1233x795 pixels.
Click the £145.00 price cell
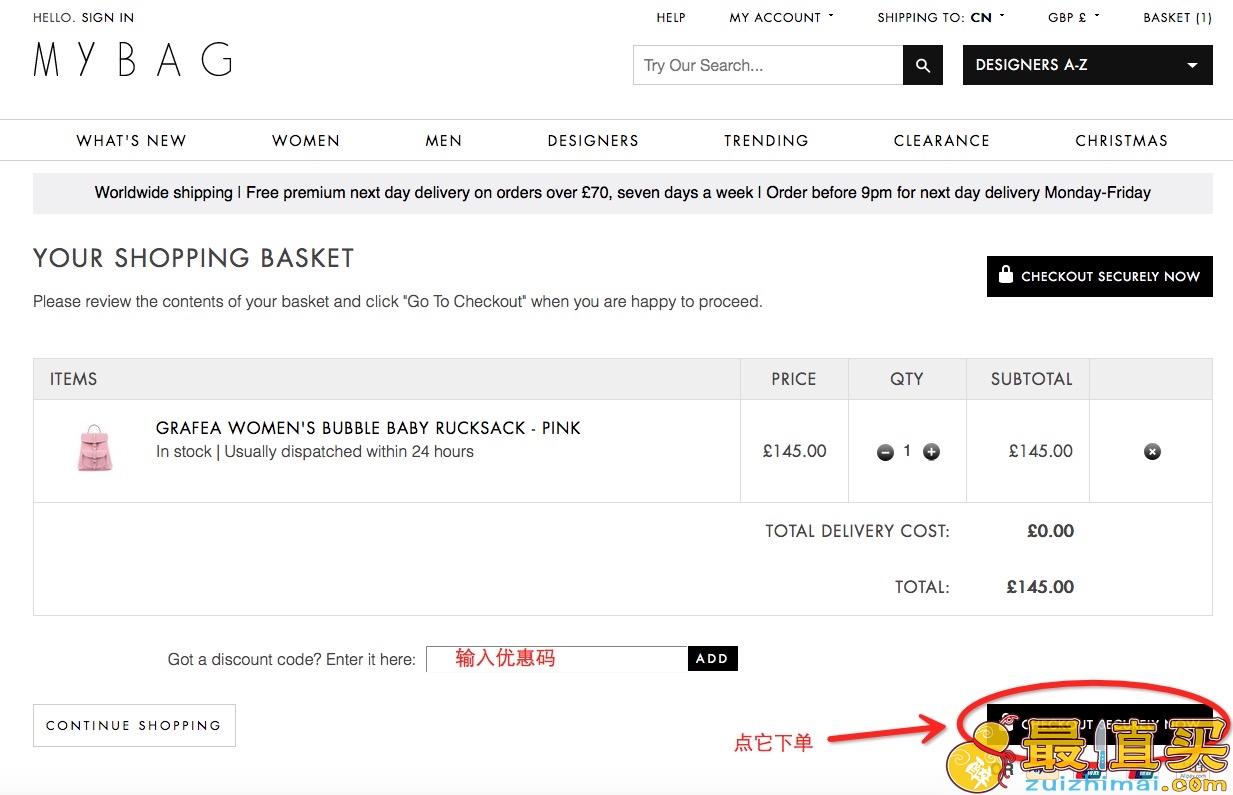tap(795, 451)
